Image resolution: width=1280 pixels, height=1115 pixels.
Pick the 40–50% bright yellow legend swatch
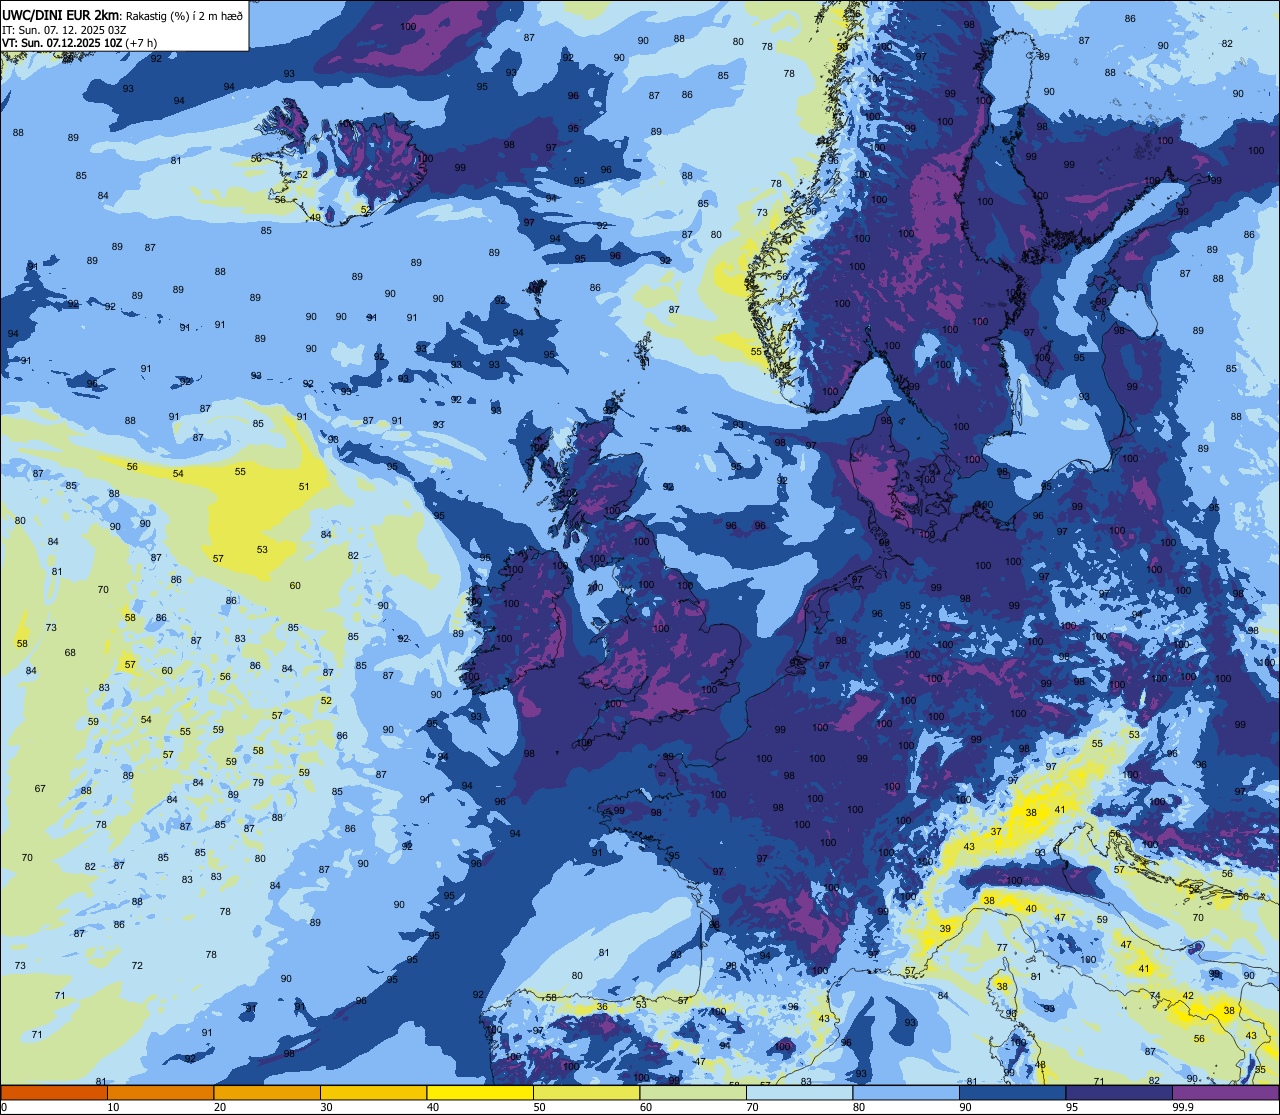(479, 1092)
